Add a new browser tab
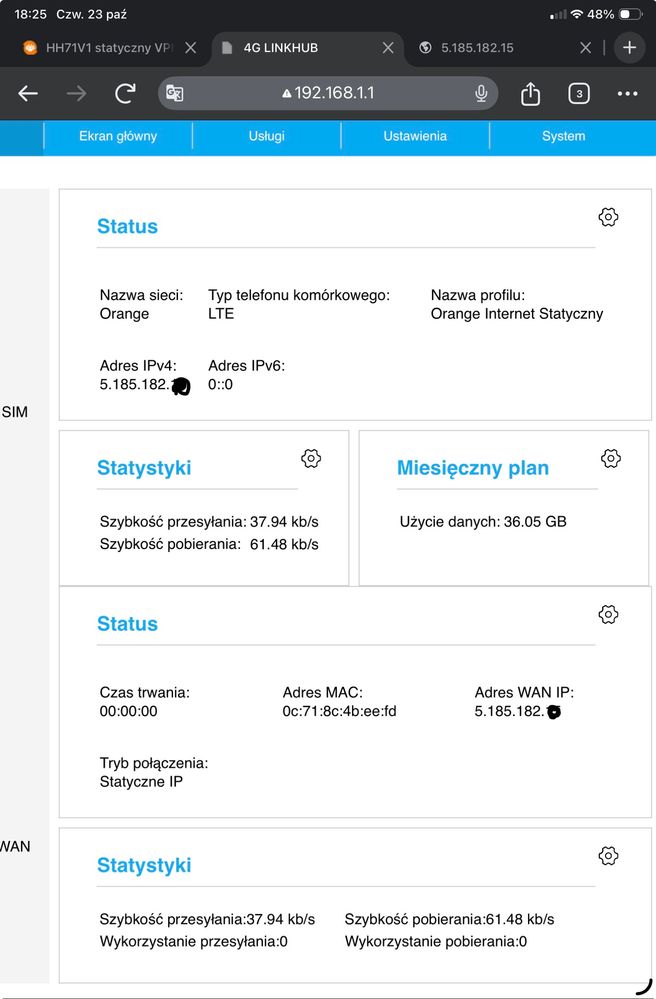Screen dimensions: 656x999 point(629,47)
